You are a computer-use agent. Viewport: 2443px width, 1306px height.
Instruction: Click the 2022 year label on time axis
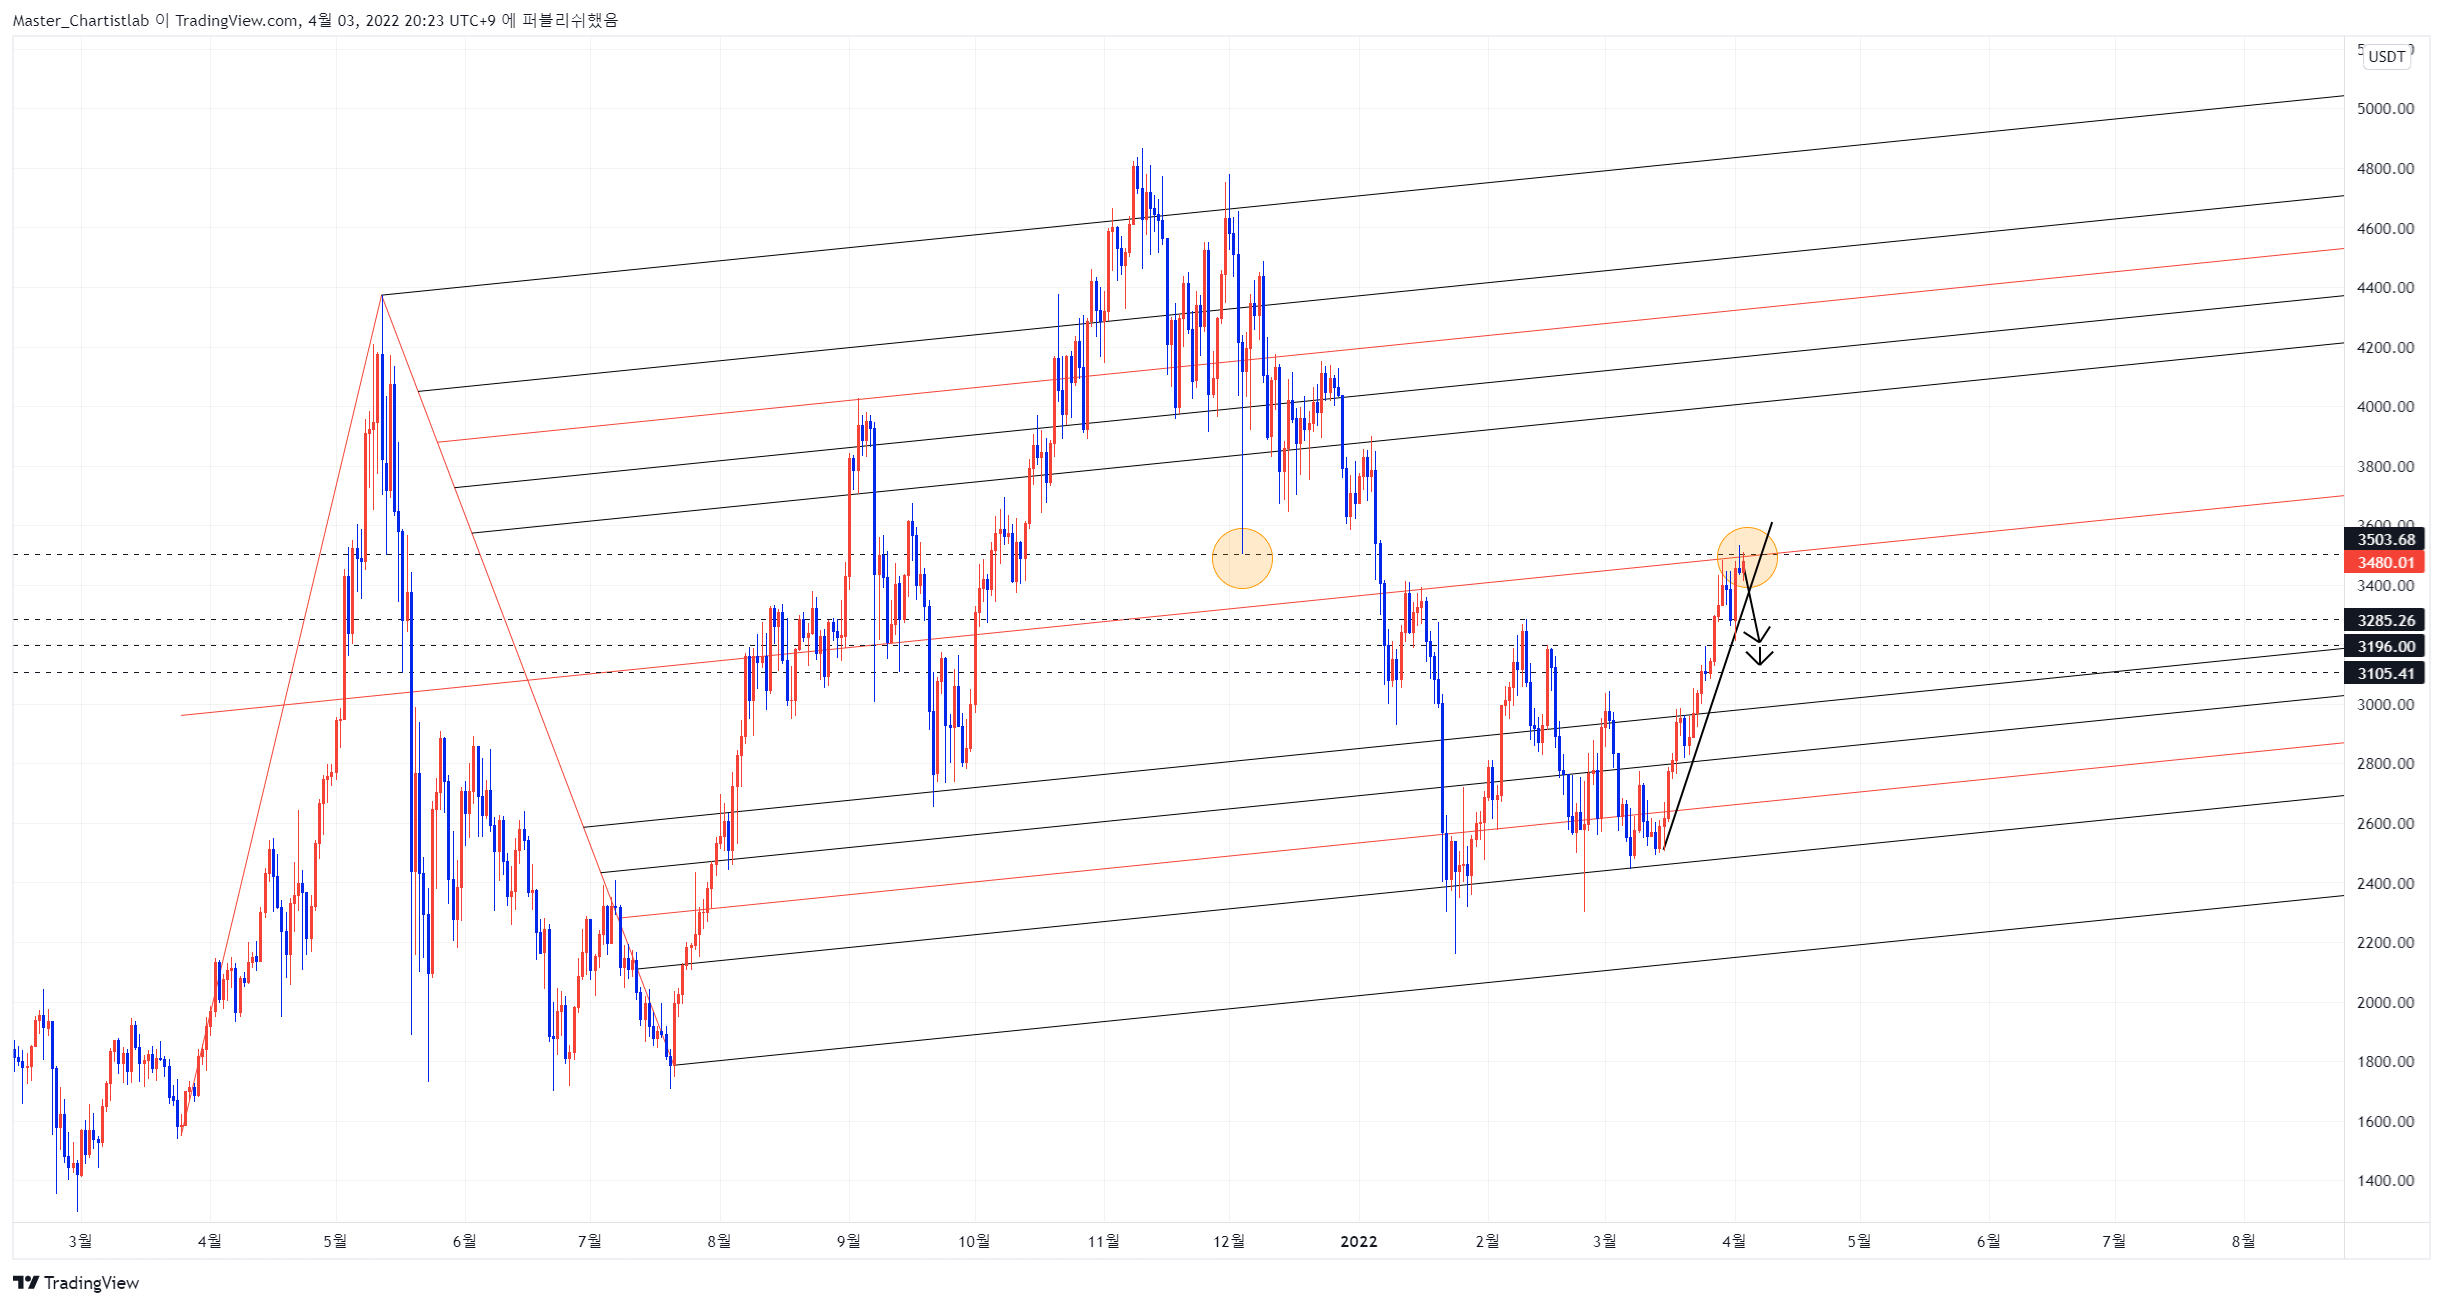point(1358,1242)
